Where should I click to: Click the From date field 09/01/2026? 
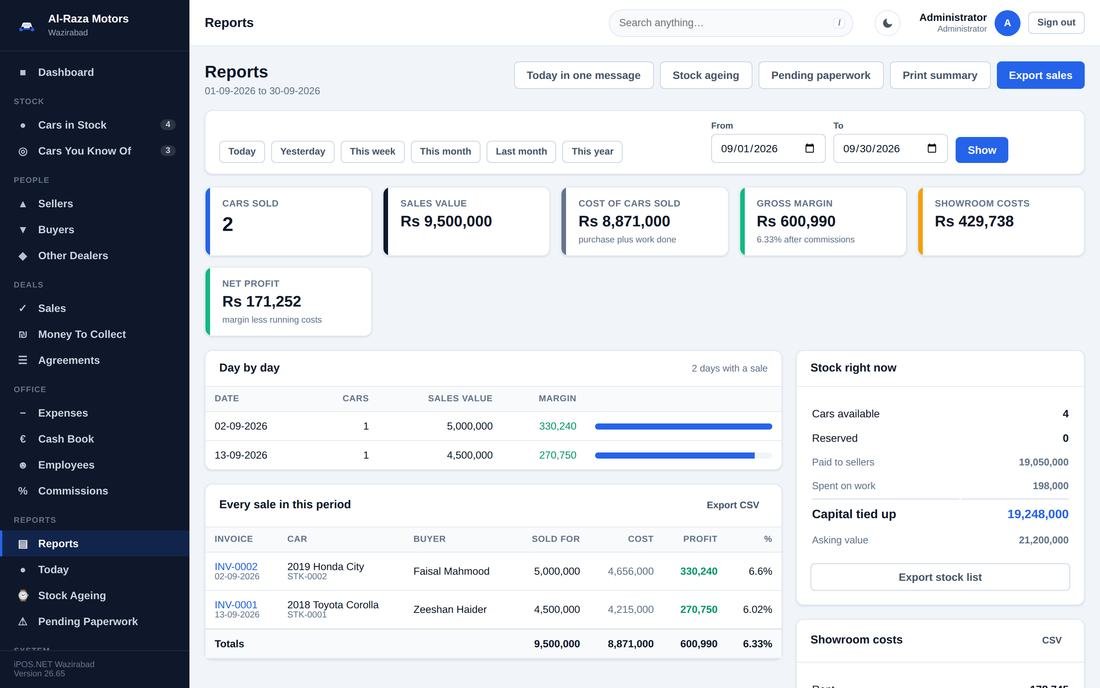click(768, 149)
